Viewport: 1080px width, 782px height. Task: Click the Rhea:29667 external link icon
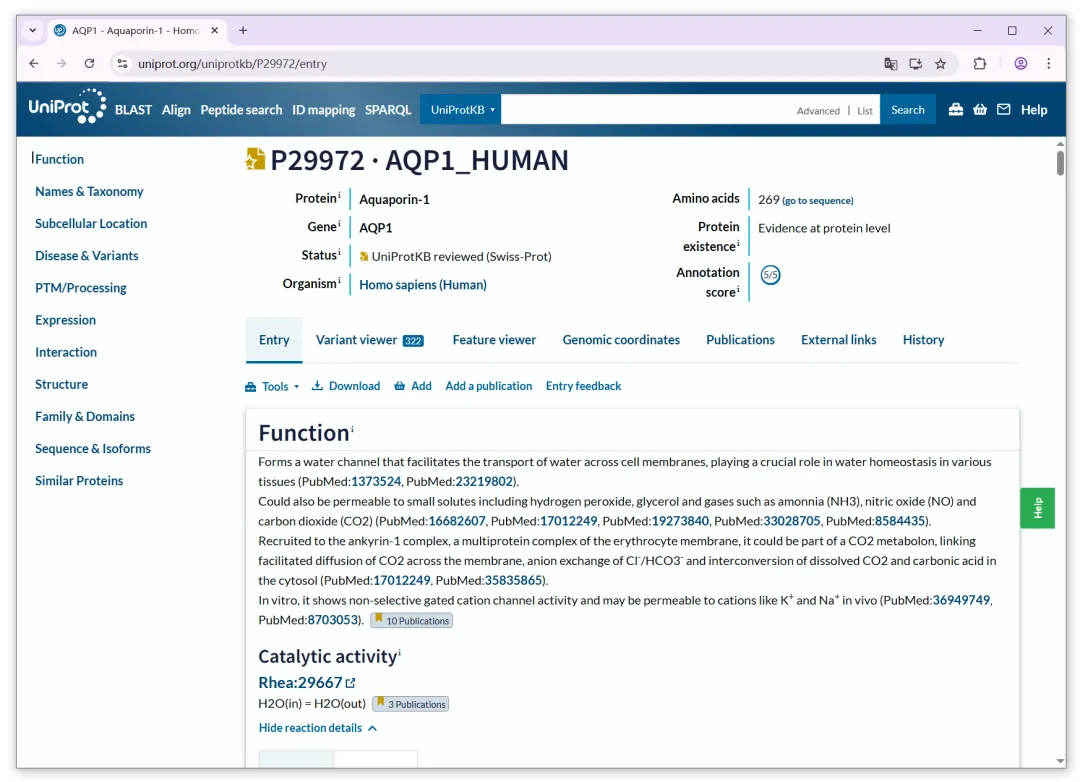click(351, 683)
